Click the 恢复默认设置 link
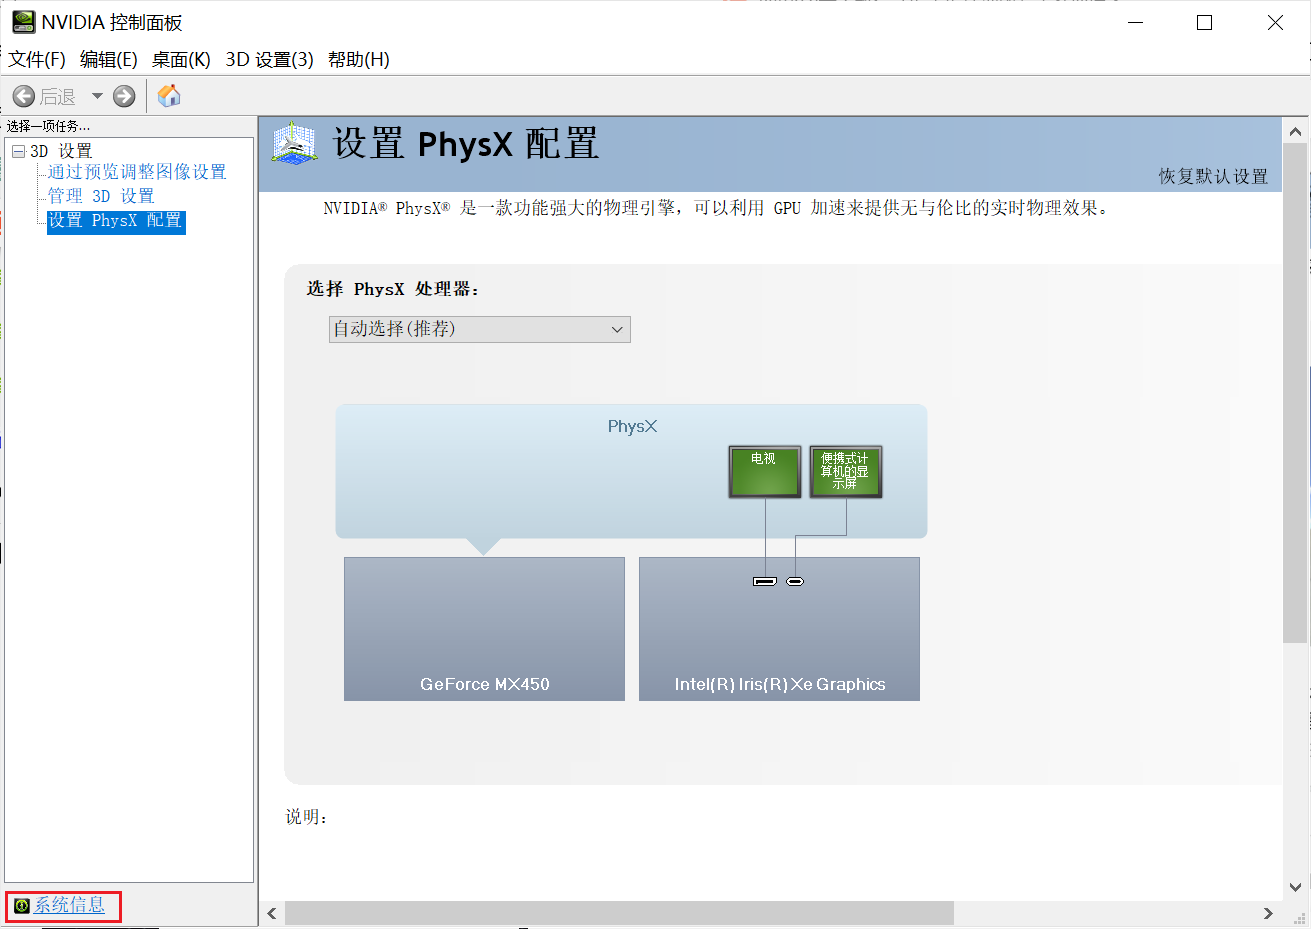1311x929 pixels. (1211, 176)
